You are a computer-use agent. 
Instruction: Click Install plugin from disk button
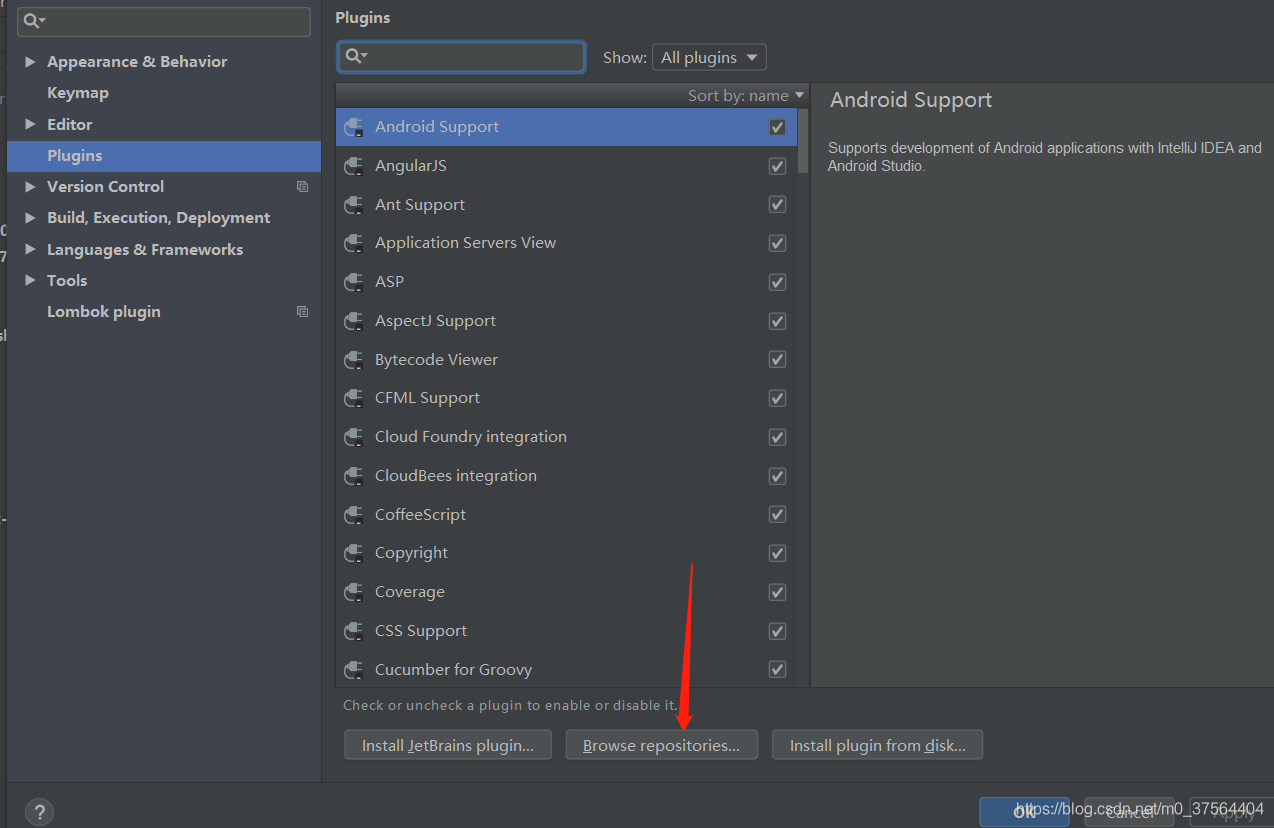pos(877,745)
